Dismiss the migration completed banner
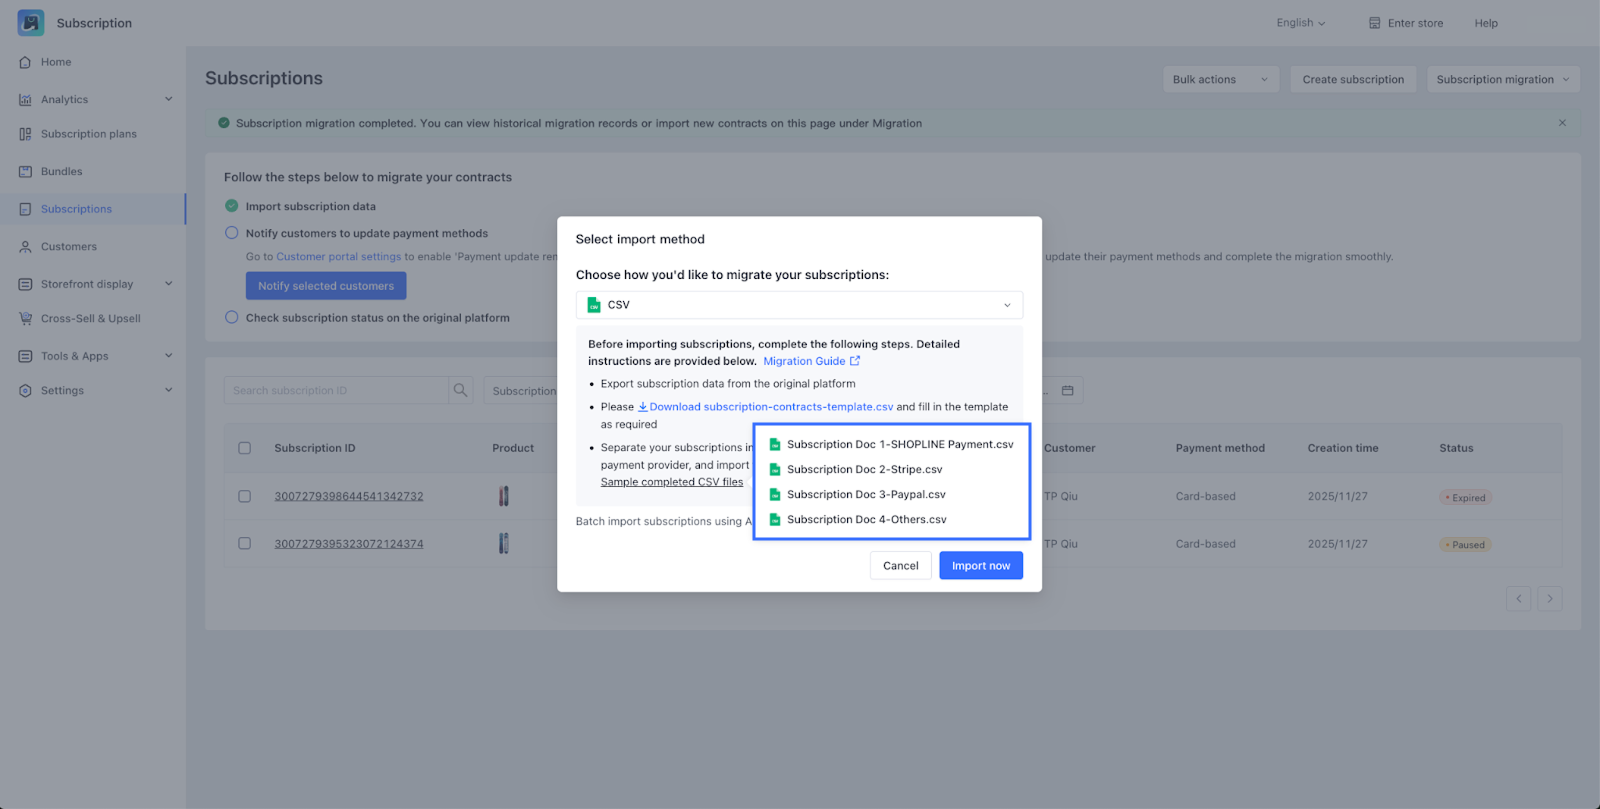This screenshot has width=1600, height=809. click(1562, 123)
